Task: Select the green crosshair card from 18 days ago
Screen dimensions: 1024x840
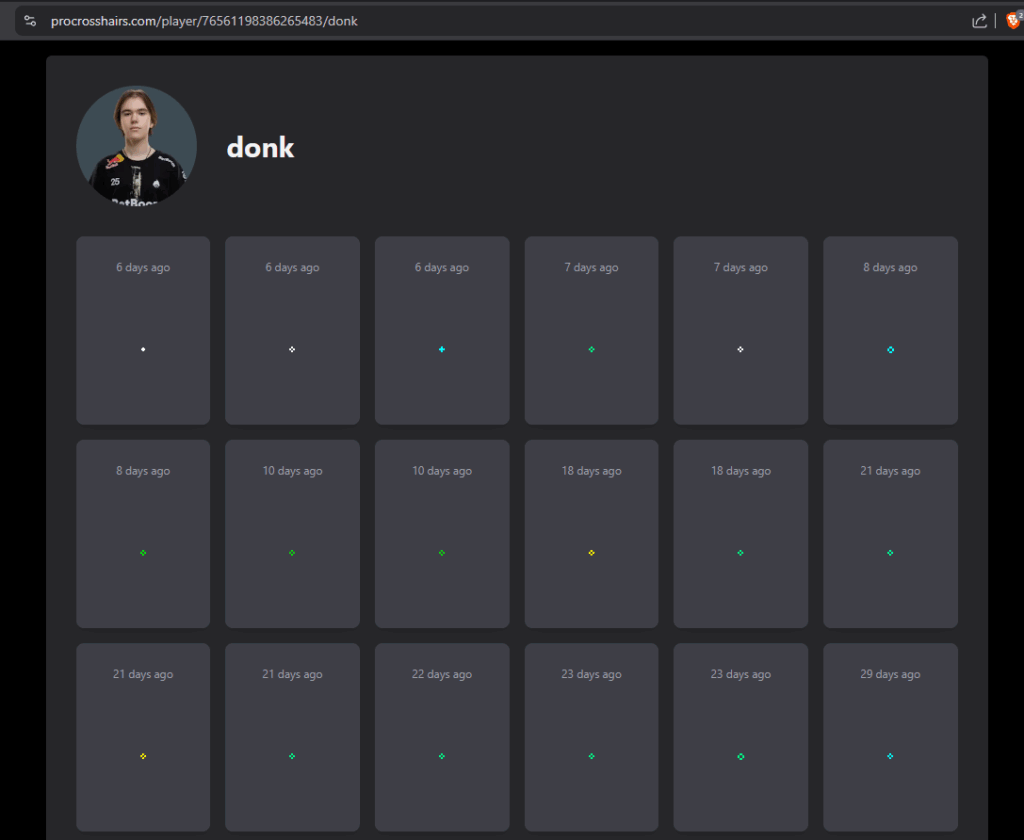Action: point(740,534)
